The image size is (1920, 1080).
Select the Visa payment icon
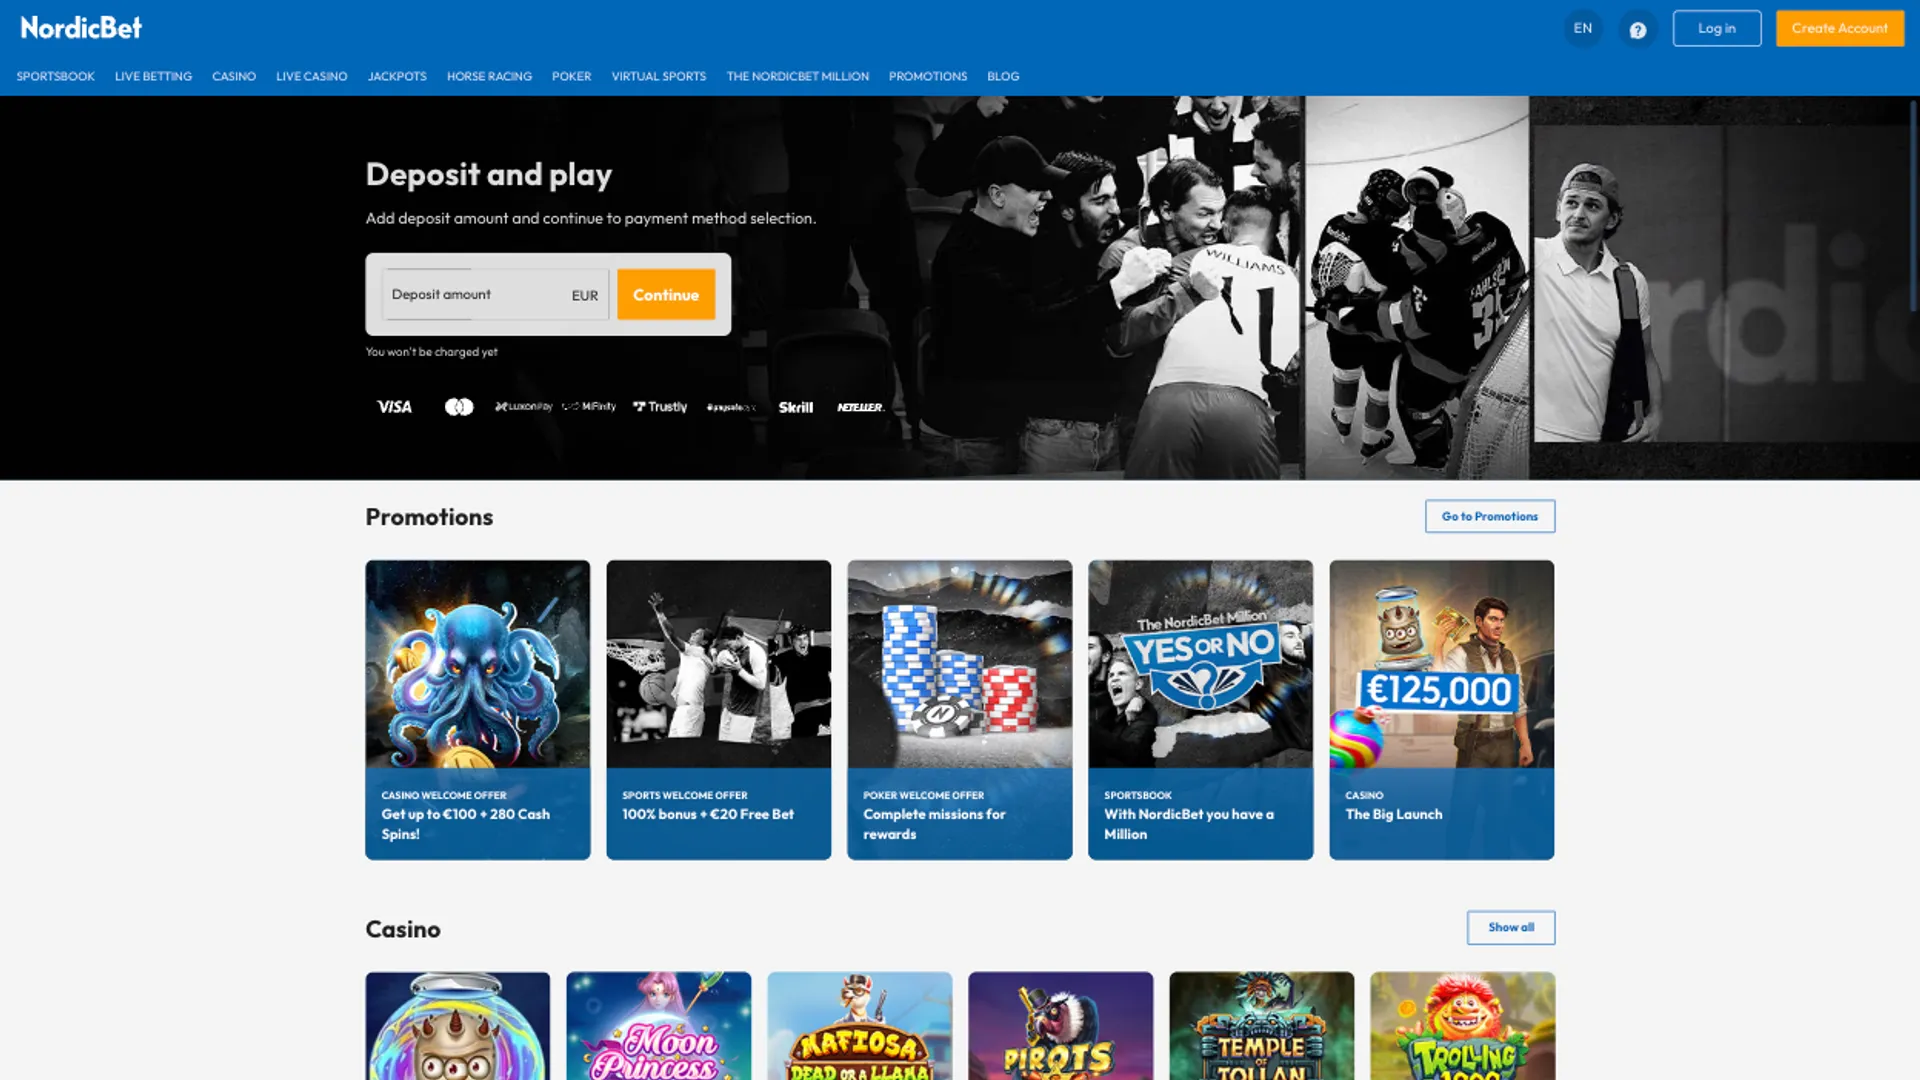[x=394, y=407]
